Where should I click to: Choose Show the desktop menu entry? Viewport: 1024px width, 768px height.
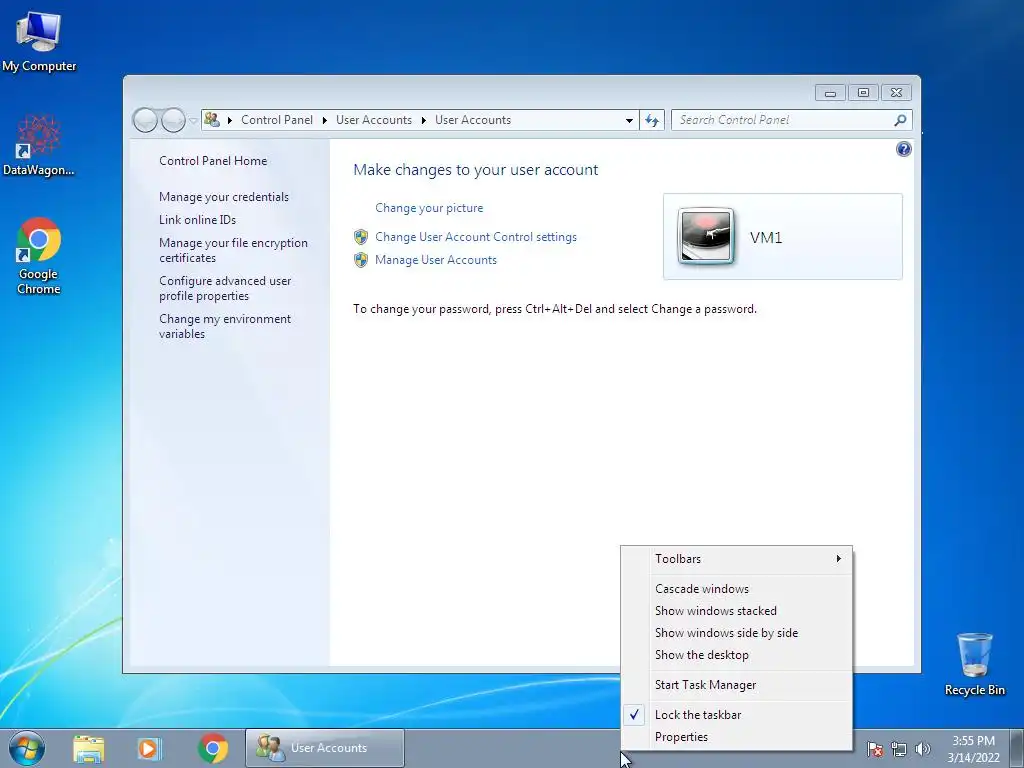tap(737, 655)
